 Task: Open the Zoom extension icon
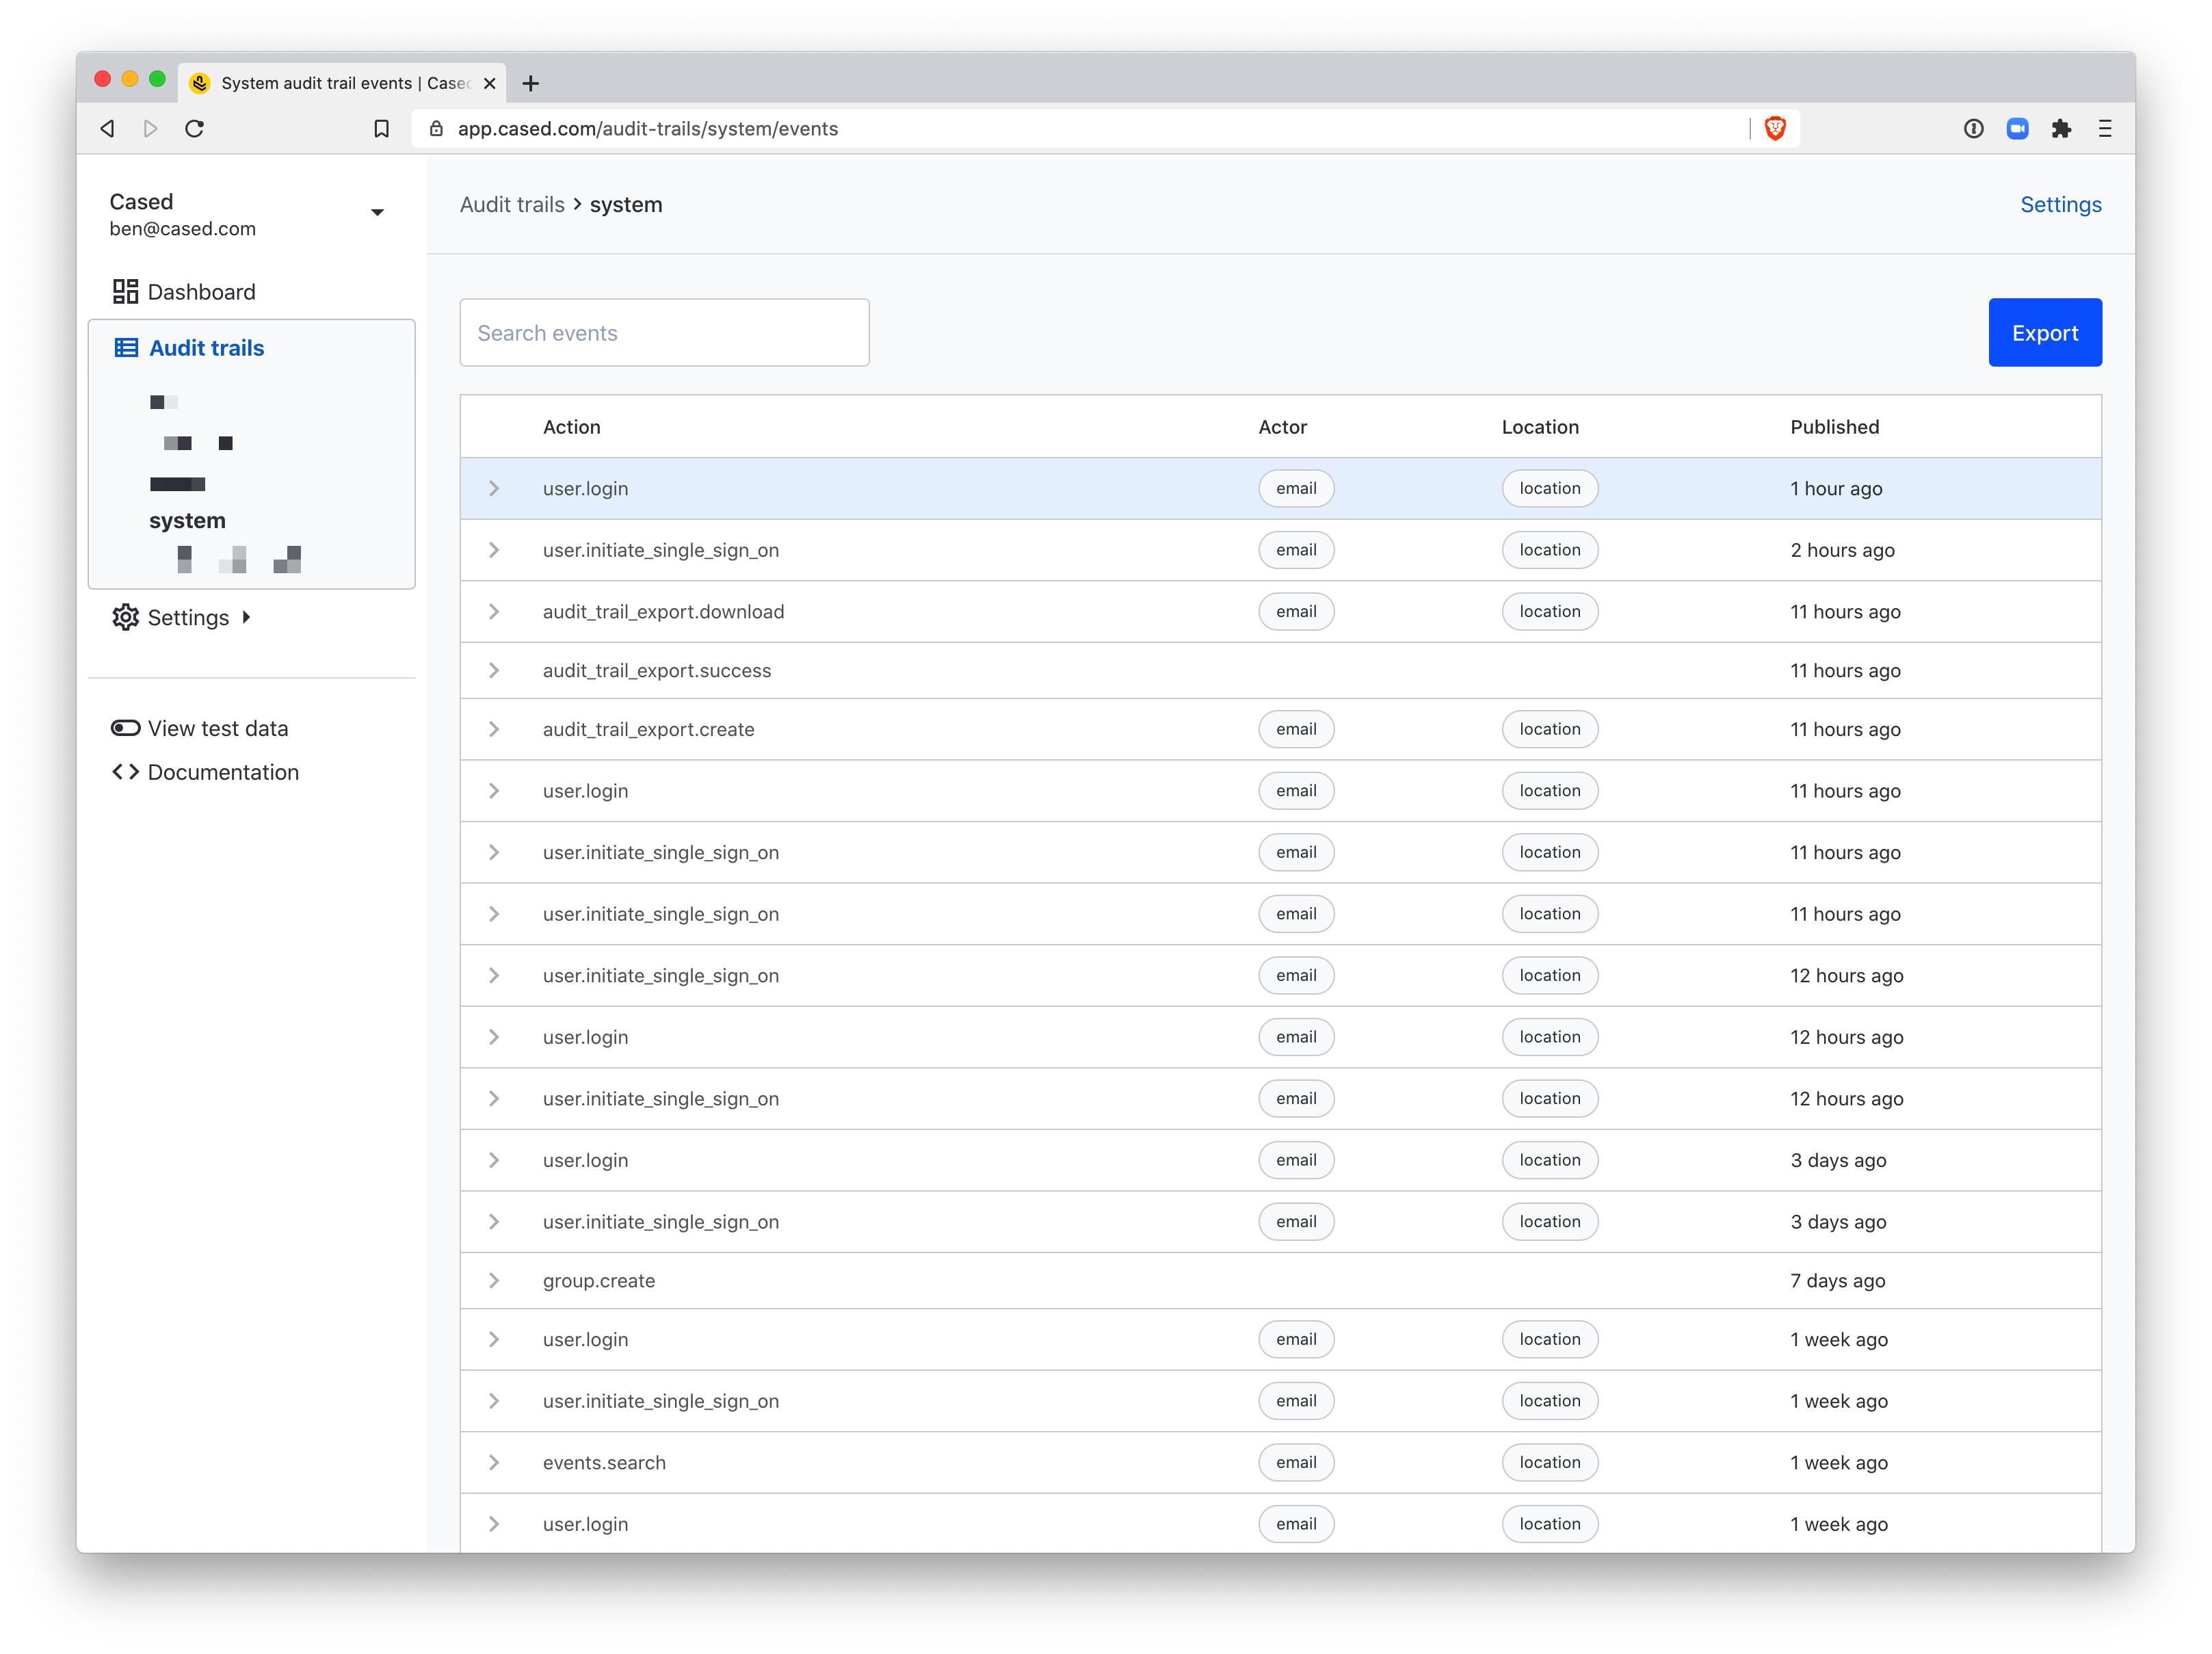click(2017, 128)
